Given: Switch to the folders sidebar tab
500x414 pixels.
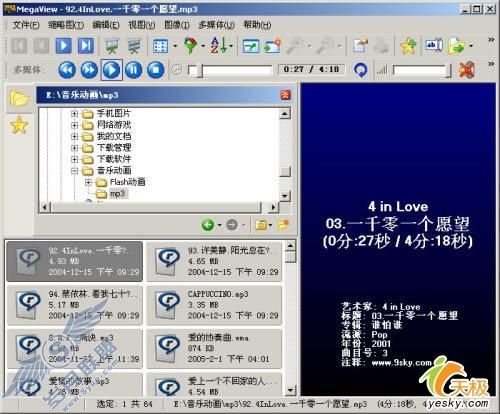Looking at the screenshot, I should tap(19, 99).
